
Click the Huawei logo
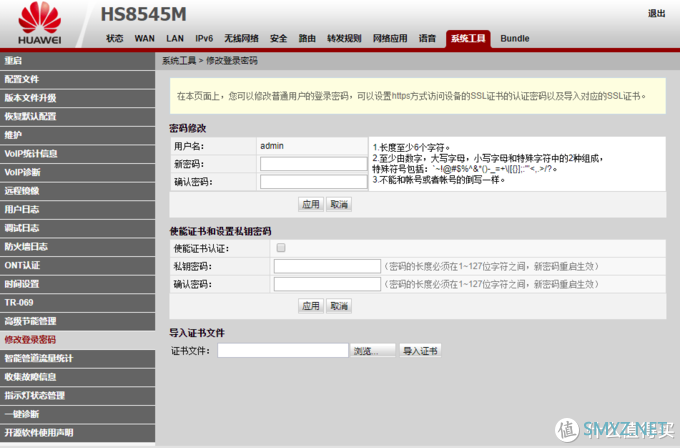pyautogui.click(x=40, y=23)
